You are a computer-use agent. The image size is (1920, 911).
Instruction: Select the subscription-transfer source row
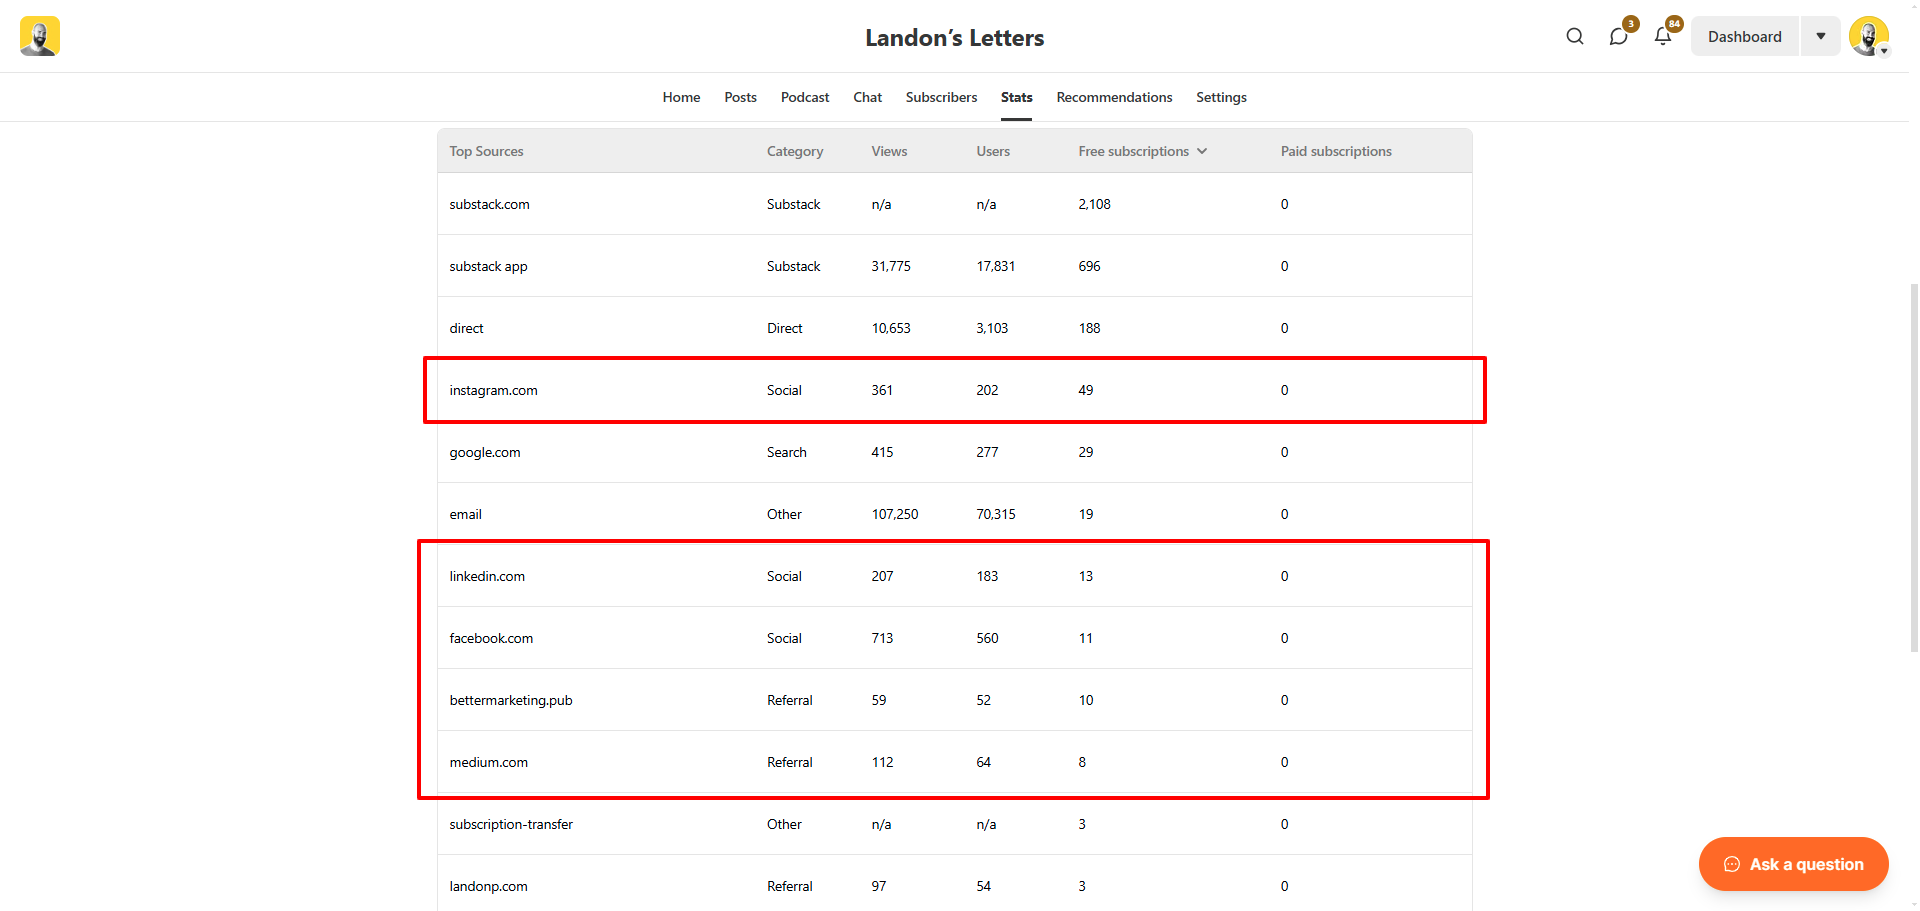tap(954, 824)
